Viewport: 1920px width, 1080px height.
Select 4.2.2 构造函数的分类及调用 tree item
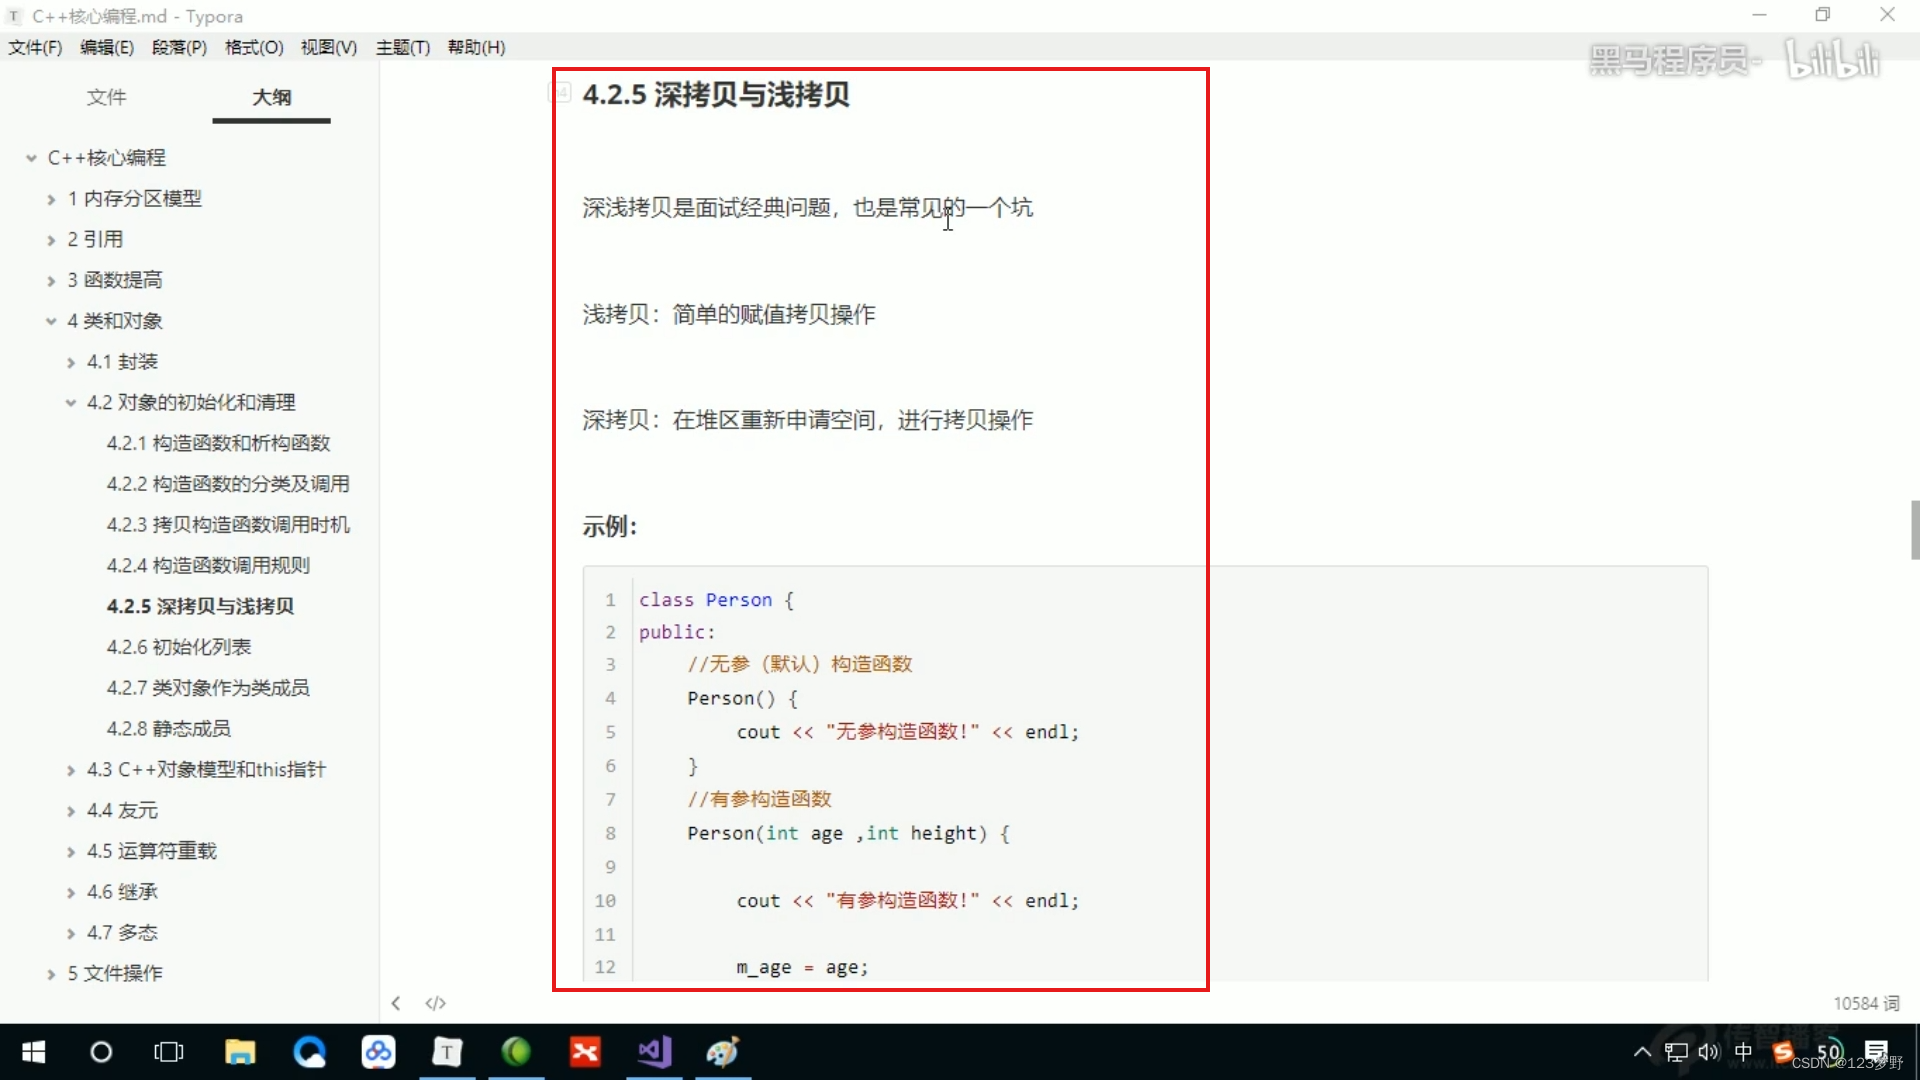point(227,484)
